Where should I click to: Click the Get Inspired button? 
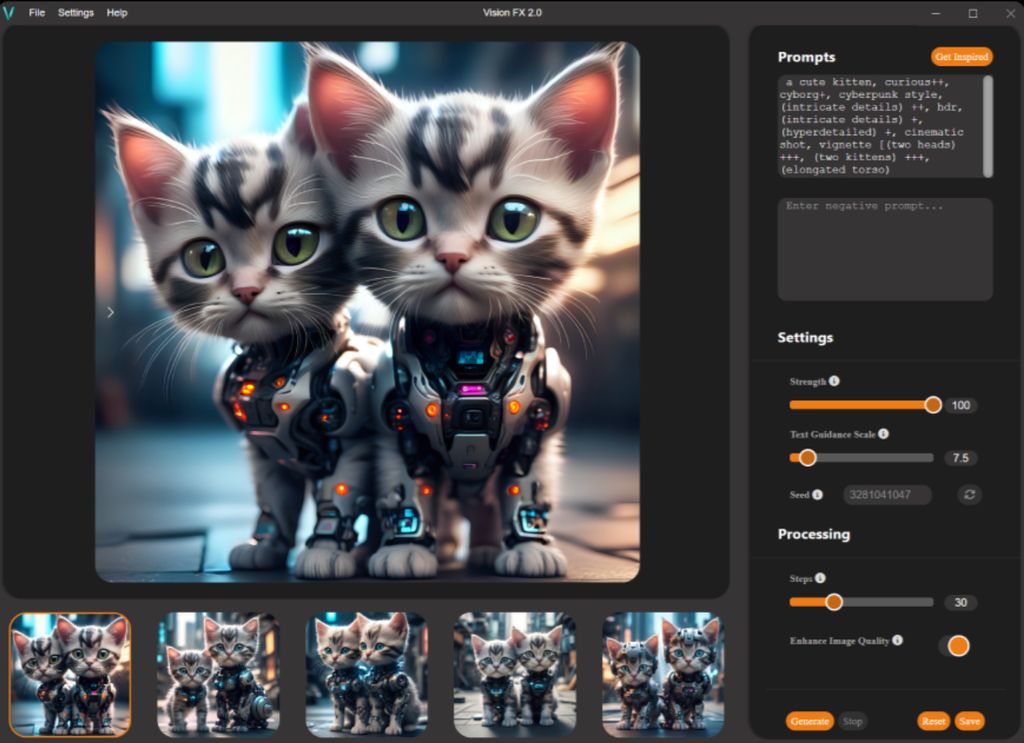(961, 57)
